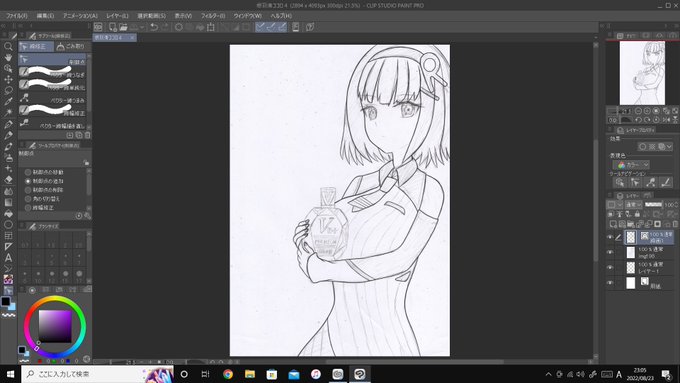Screen dimensions: 680x383
Task: Click the Undo arrow in command bar
Action: 154,27
